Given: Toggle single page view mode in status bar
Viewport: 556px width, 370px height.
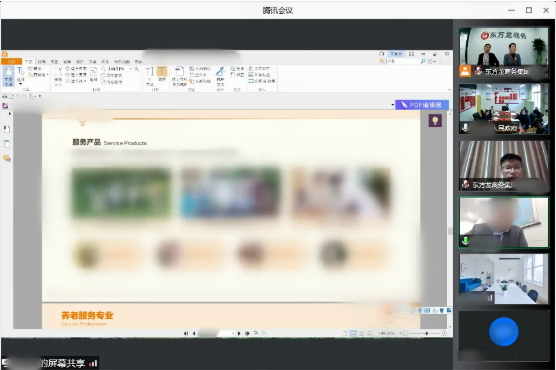Looking at the screenshot, I should (x=345, y=333).
